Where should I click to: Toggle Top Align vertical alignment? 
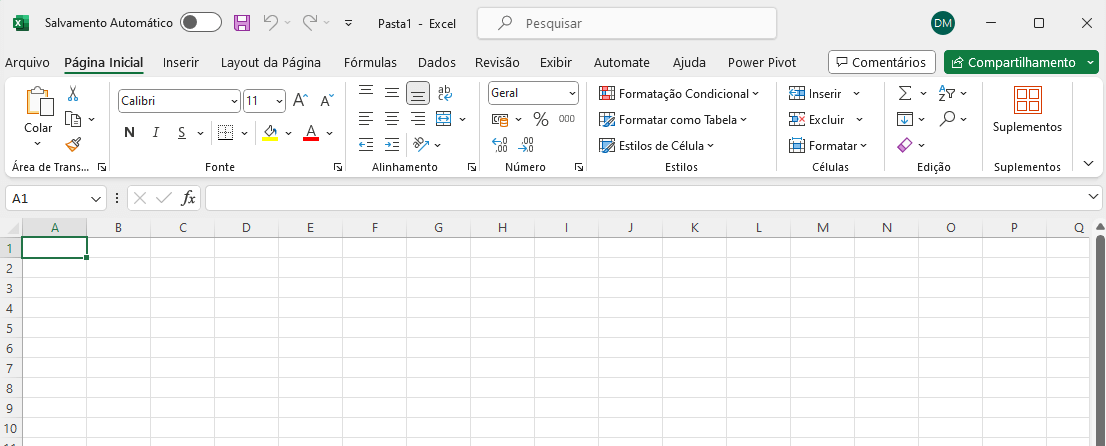[x=365, y=92]
